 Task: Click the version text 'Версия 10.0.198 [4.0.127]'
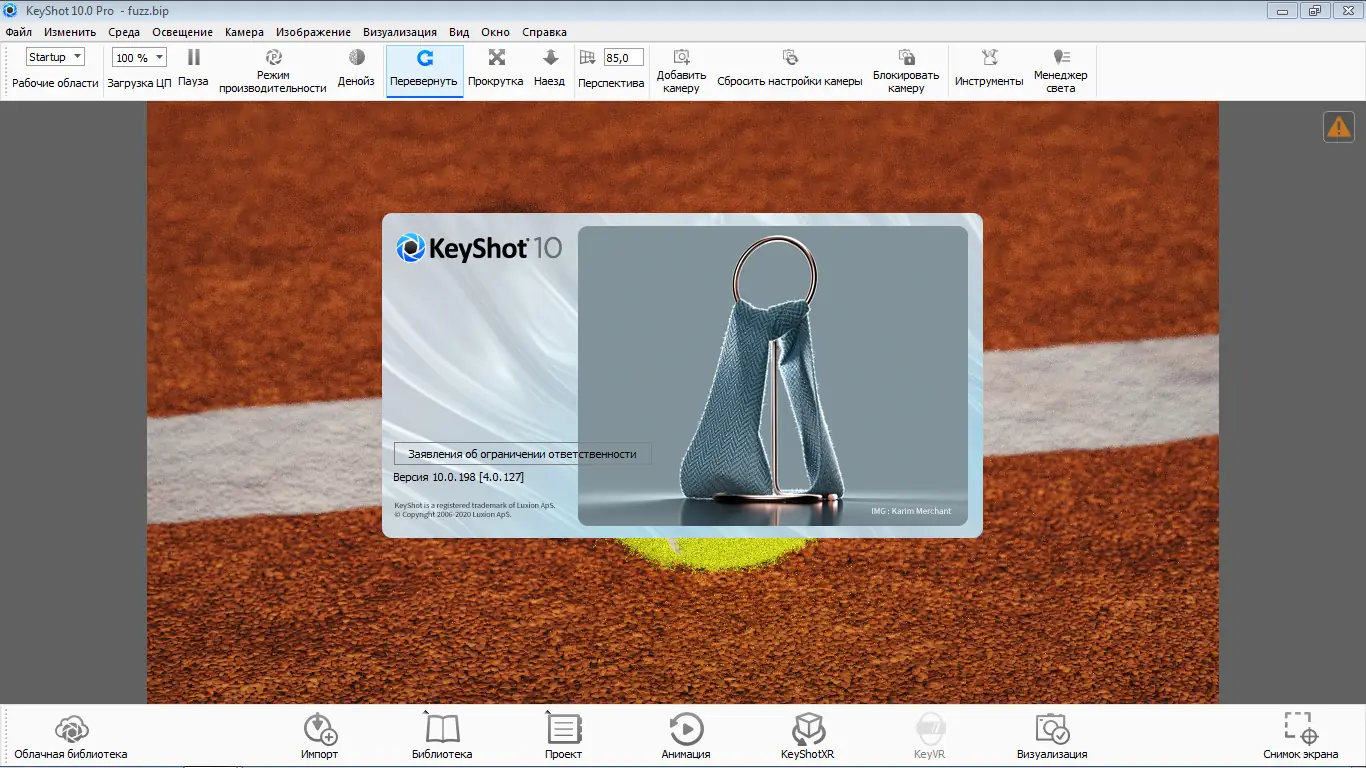[458, 477]
